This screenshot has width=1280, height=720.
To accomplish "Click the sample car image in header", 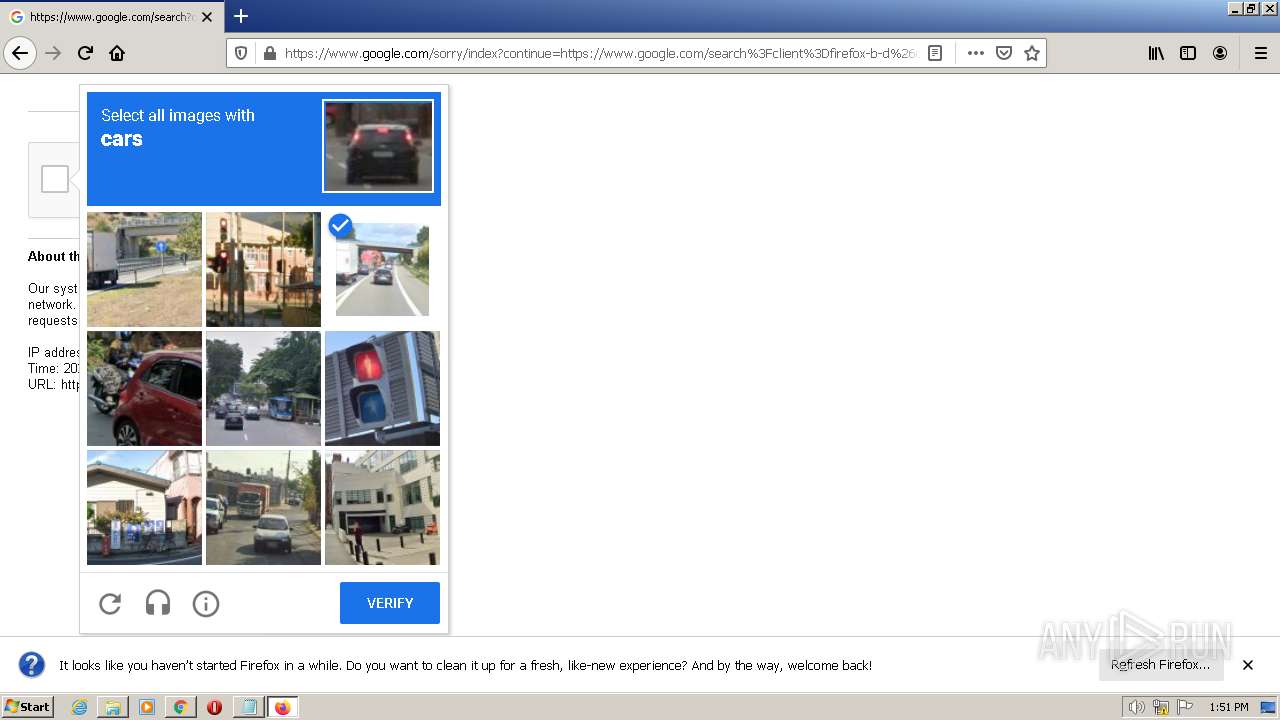I will click(378, 146).
